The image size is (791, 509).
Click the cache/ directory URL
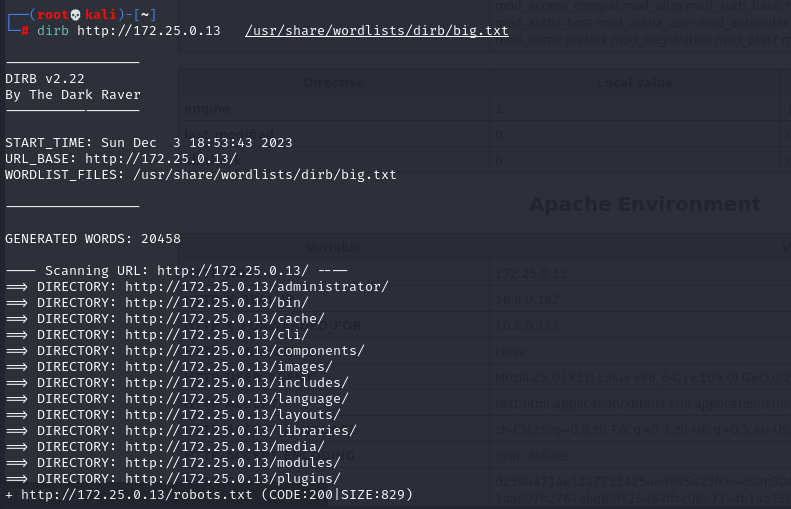[x=225, y=319]
